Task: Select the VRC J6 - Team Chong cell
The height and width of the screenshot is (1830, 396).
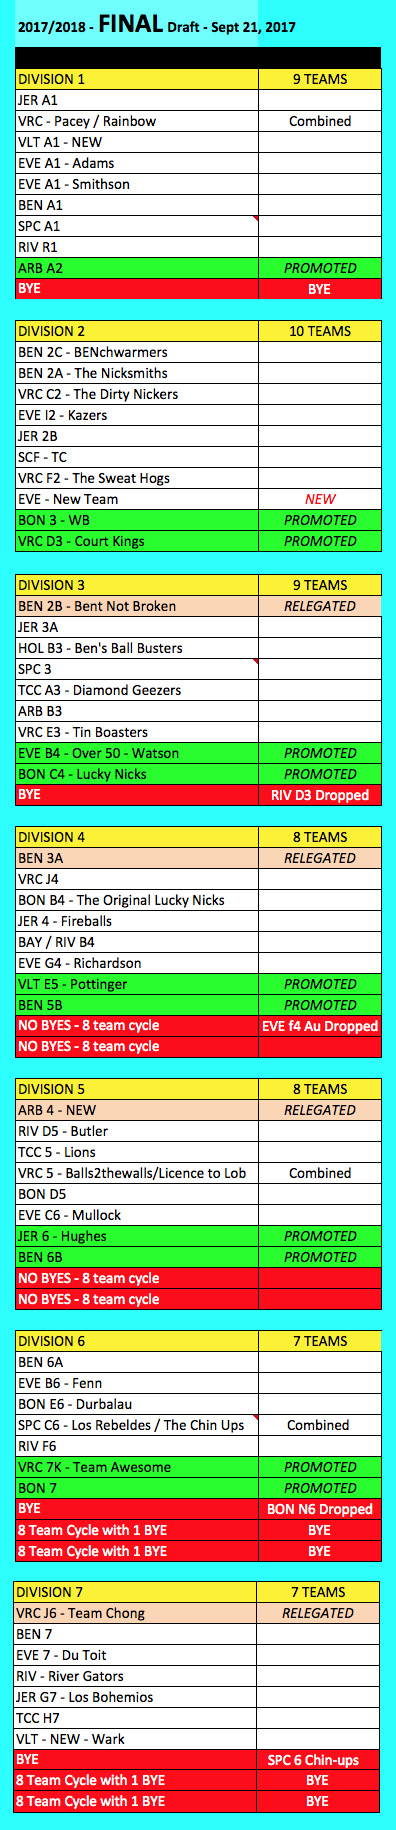Action: click(x=137, y=1613)
